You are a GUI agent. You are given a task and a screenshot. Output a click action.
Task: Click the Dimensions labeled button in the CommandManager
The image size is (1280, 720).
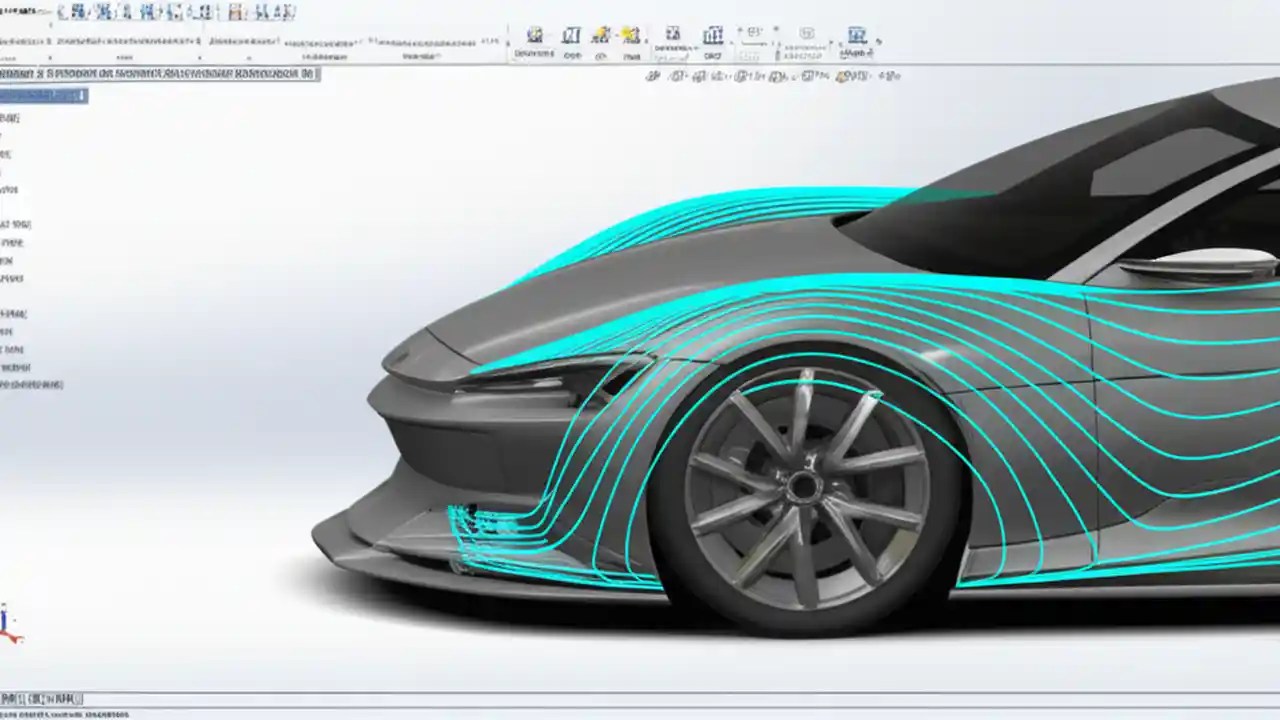tap(535, 44)
